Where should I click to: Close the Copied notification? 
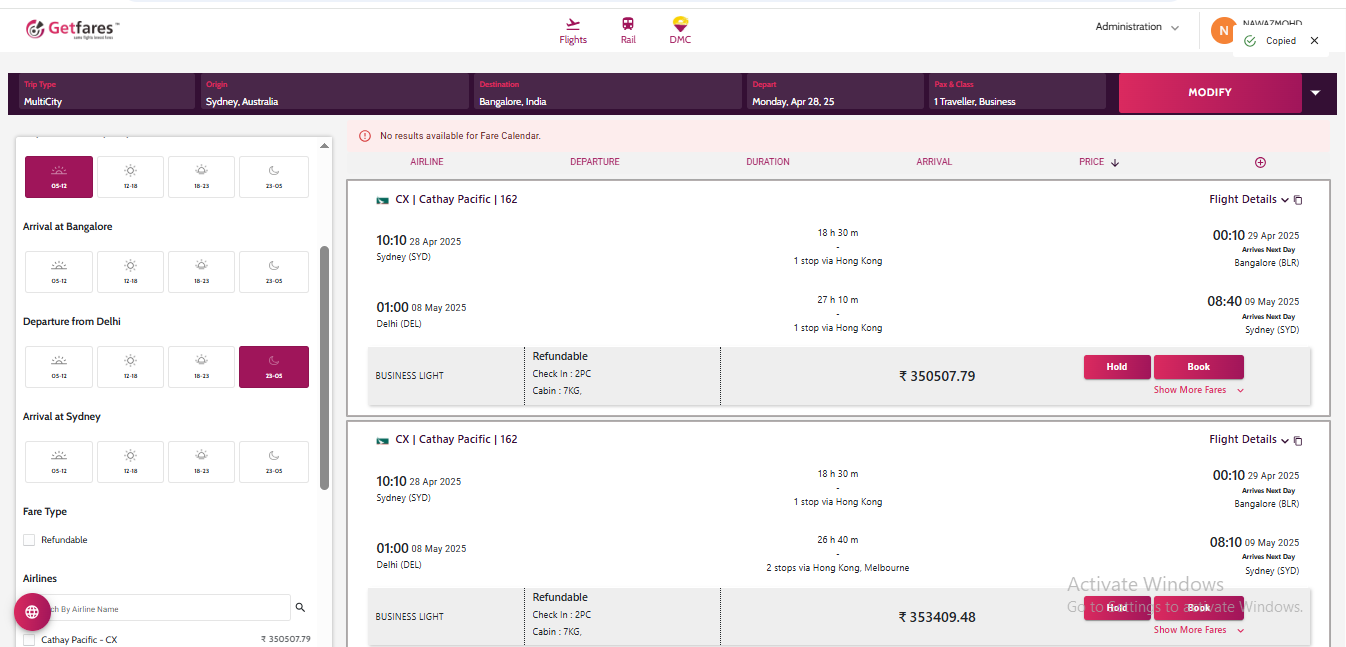pos(1314,41)
